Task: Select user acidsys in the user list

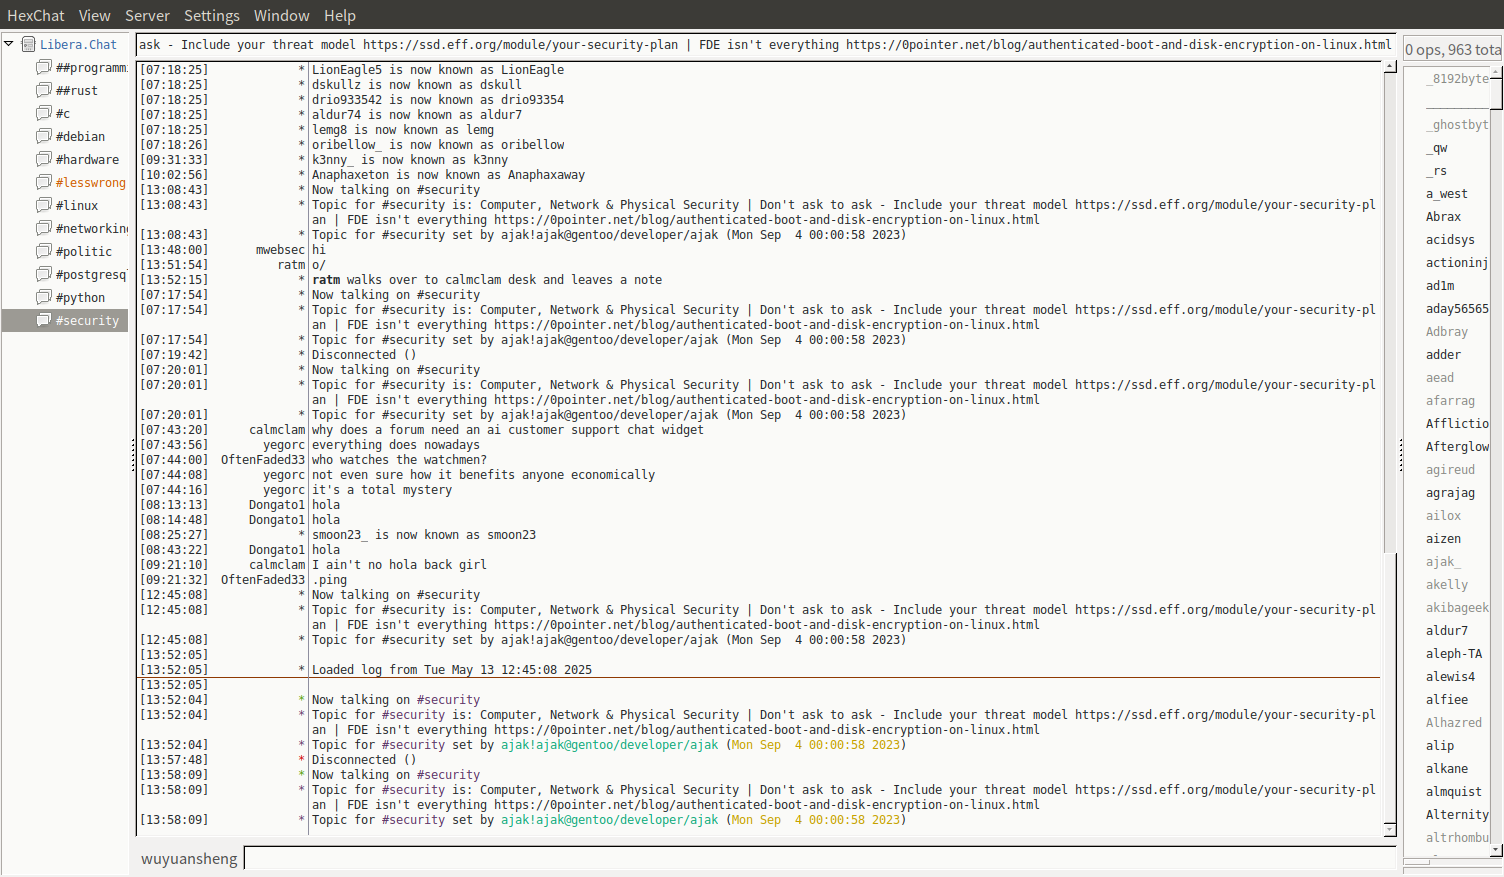Action: [1450, 240]
